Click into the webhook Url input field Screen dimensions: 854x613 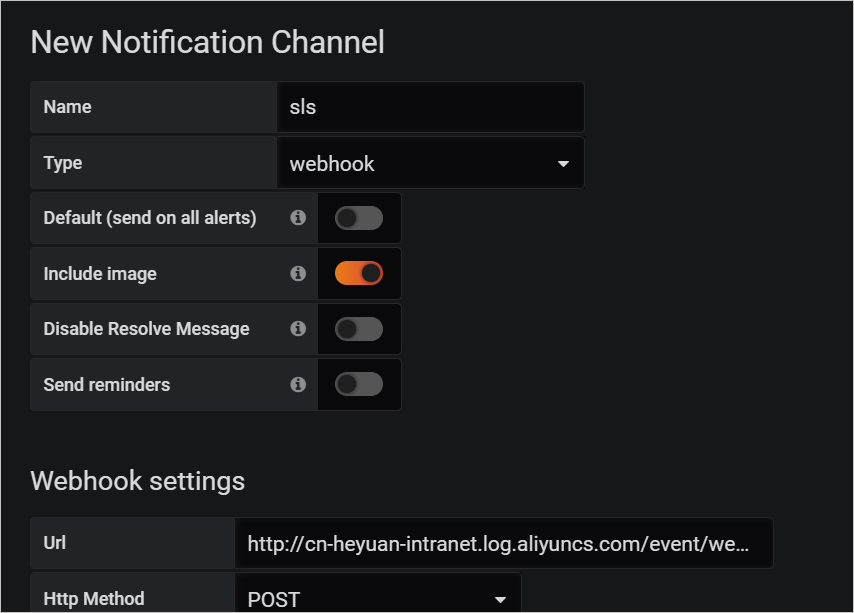pos(503,543)
